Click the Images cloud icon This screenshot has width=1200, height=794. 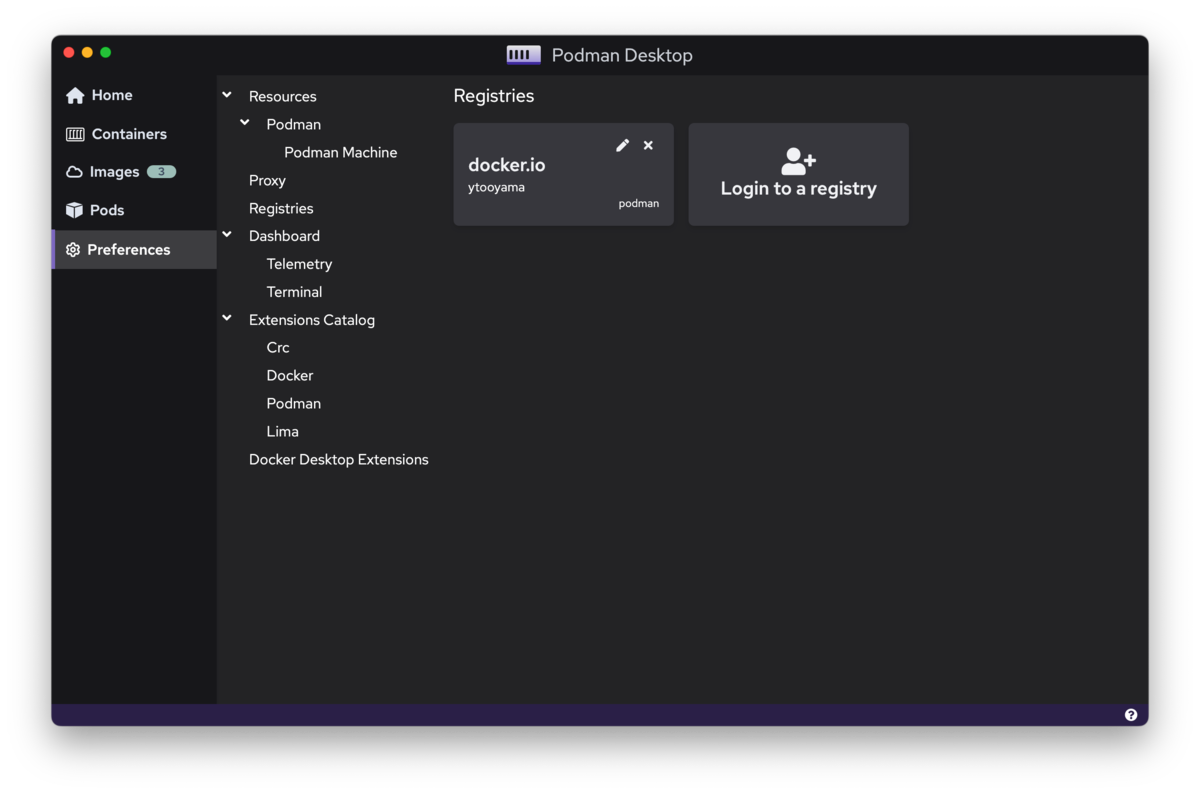[74, 172]
